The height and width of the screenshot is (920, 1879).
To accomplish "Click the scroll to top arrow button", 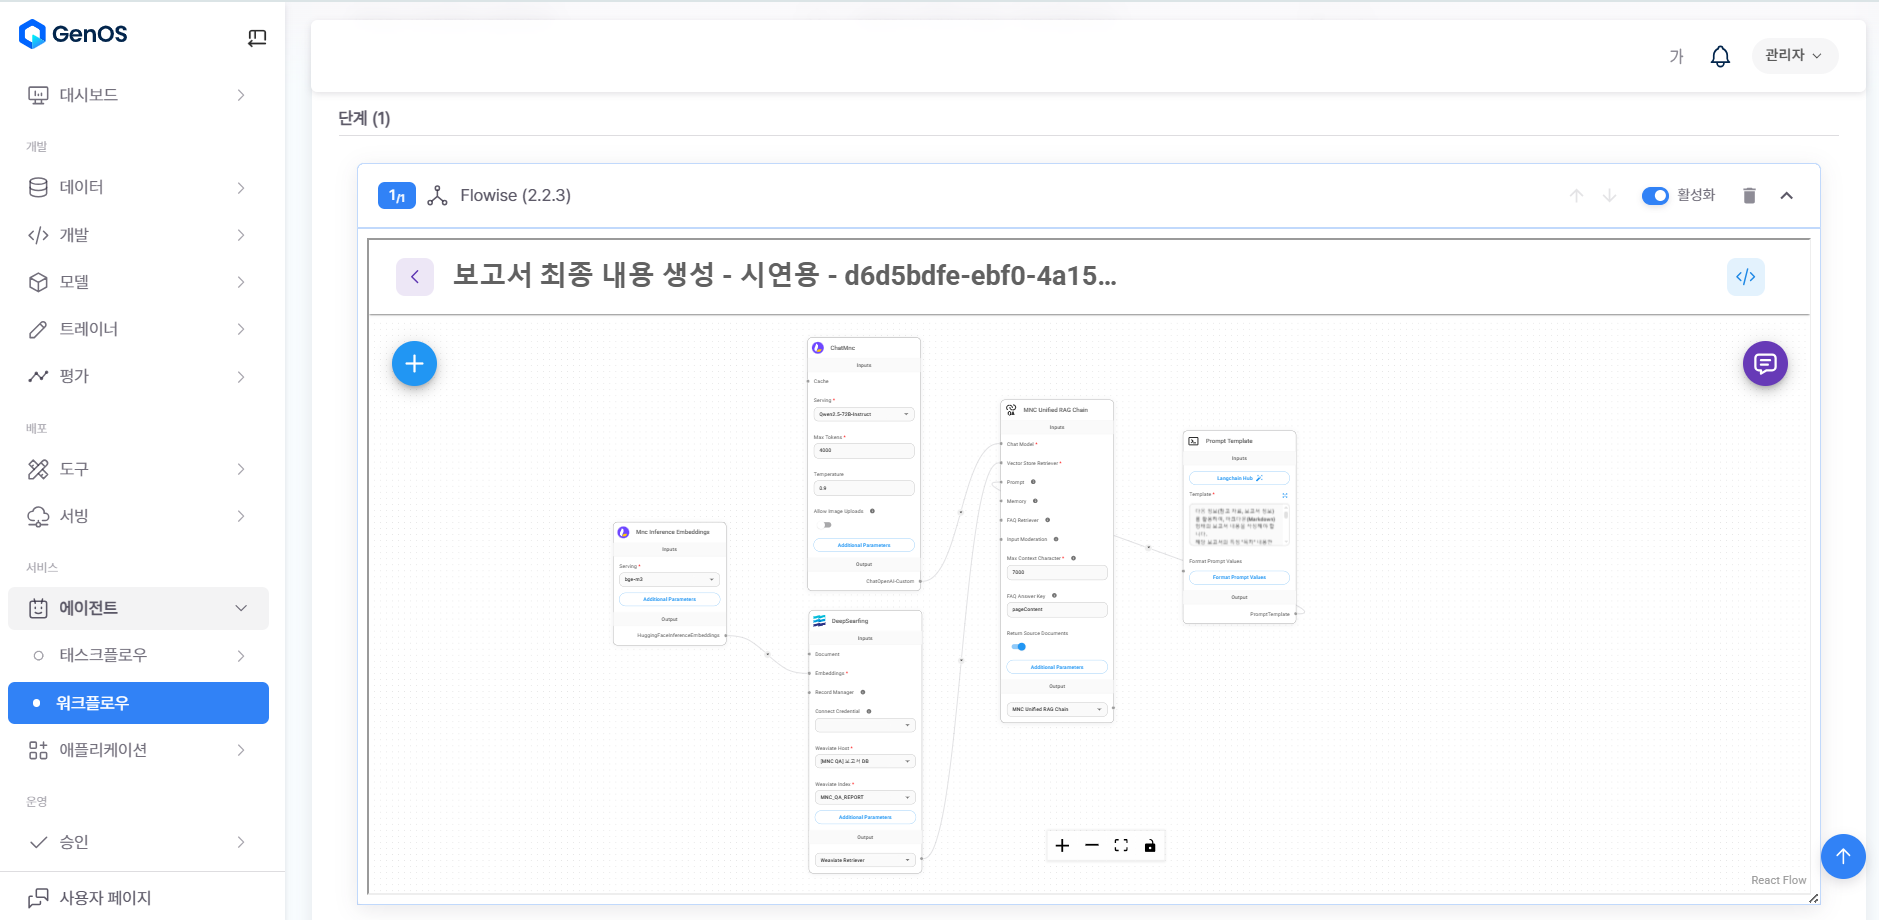I will coord(1842,856).
